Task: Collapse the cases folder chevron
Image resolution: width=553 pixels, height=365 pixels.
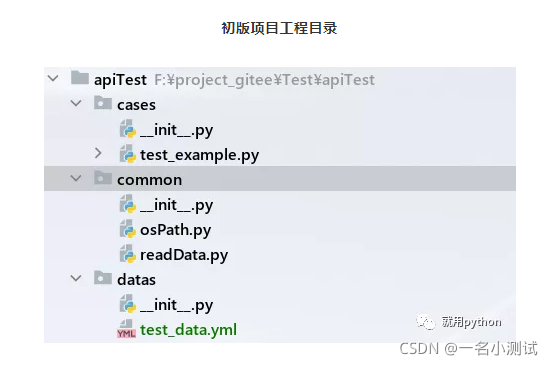Action: click(x=76, y=103)
